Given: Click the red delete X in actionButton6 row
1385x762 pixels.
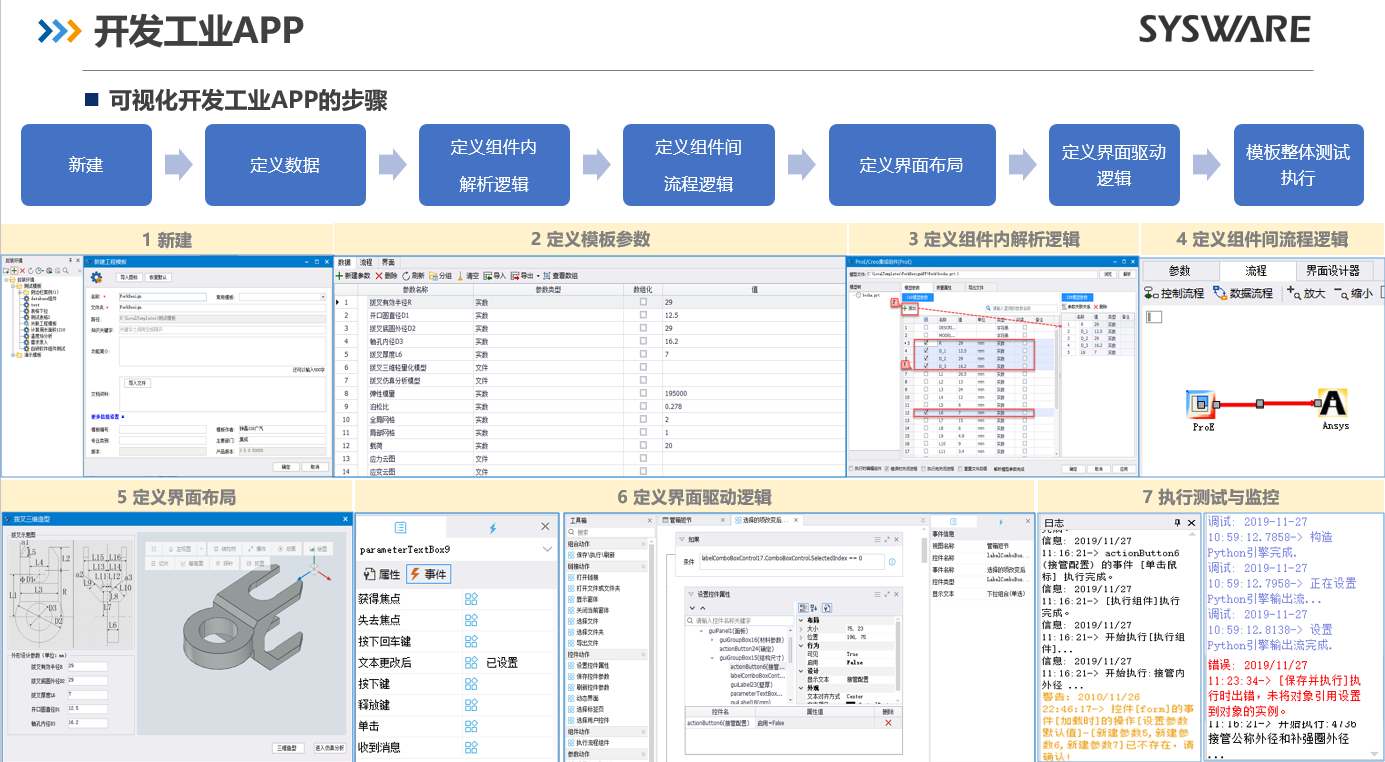Looking at the screenshot, I should pyautogui.click(x=888, y=723).
